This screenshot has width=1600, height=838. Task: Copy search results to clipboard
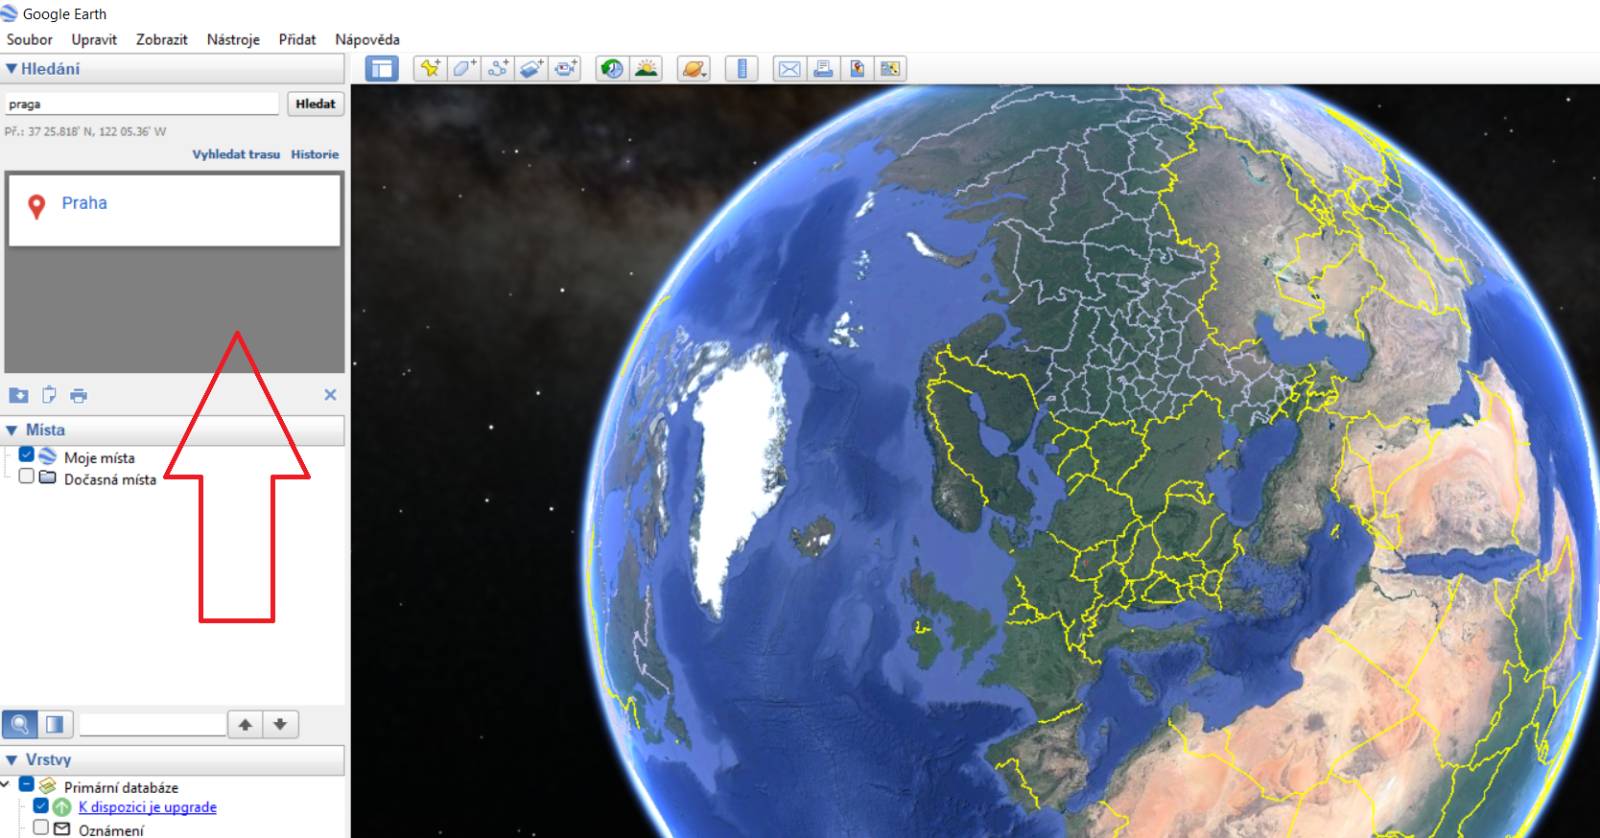[x=49, y=395]
